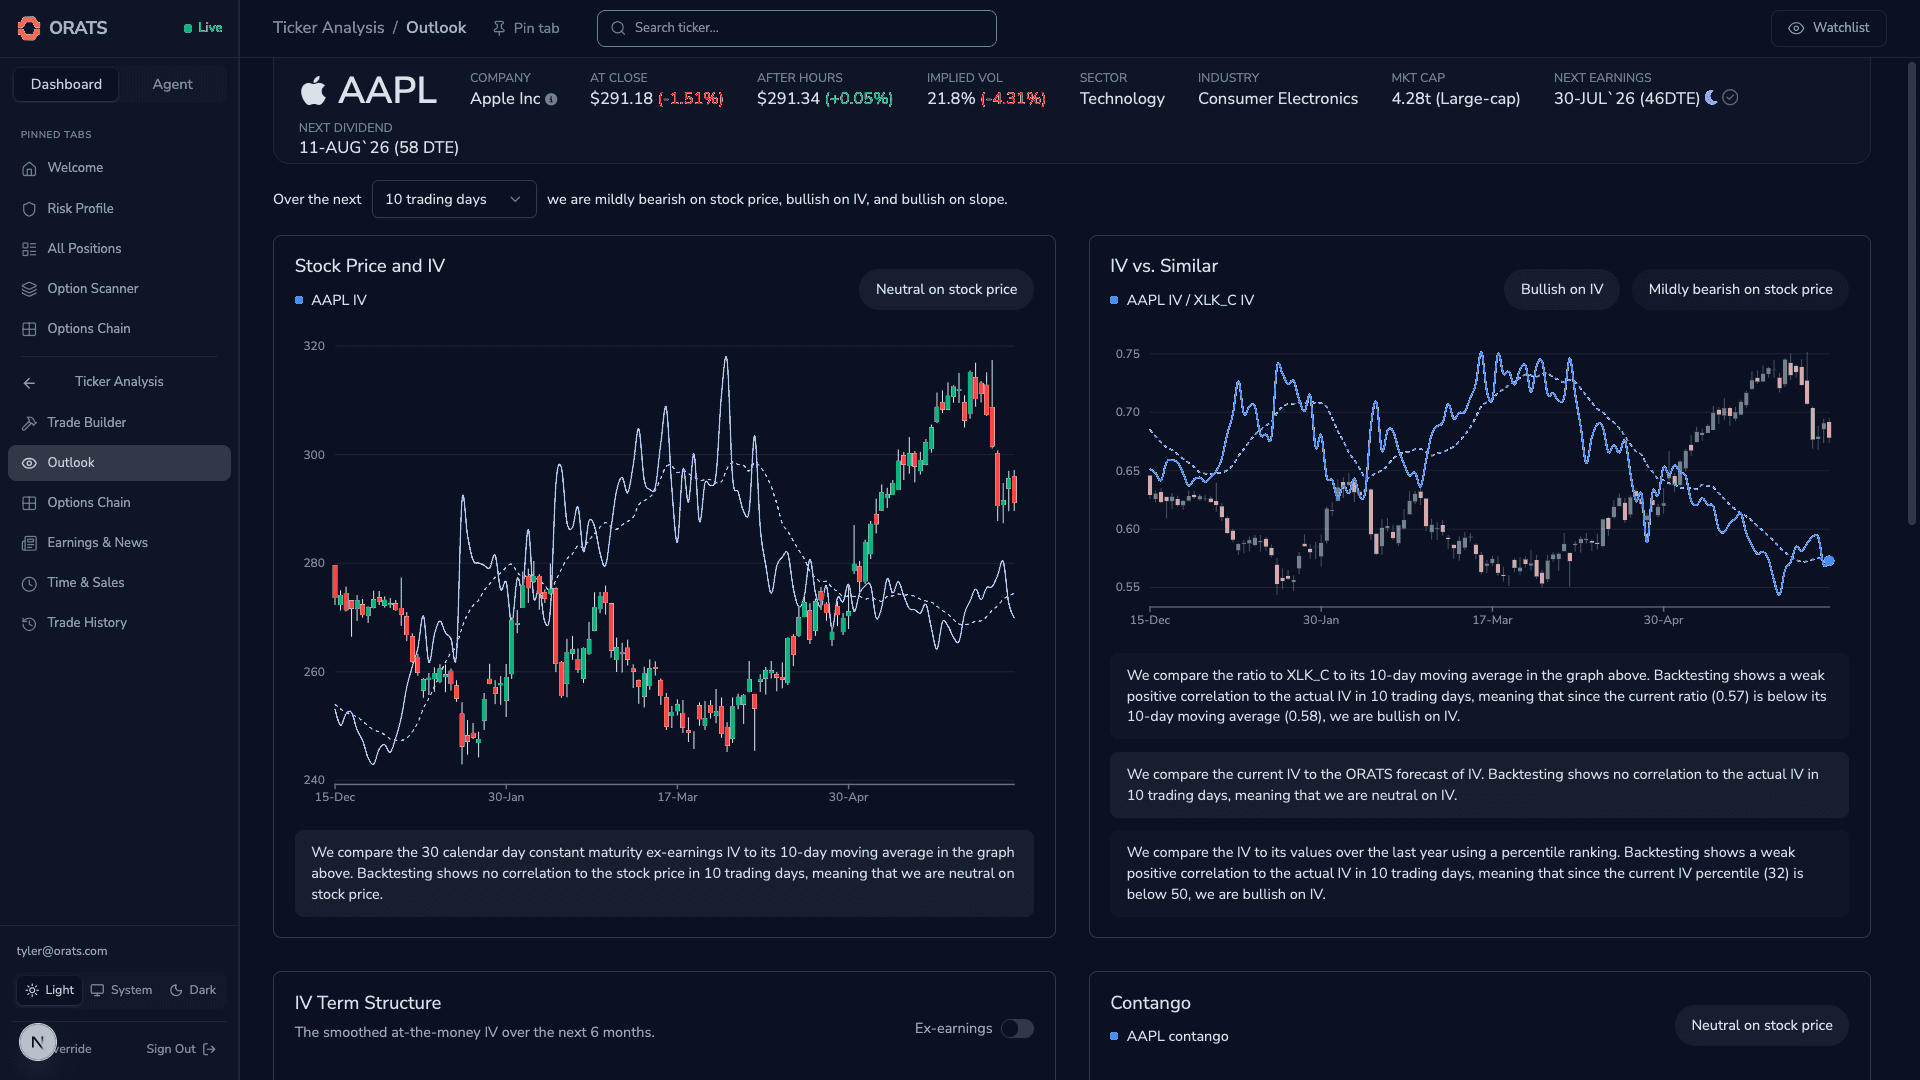Click the 4.28t (Large-cap) market cap value

[x=1455, y=98]
